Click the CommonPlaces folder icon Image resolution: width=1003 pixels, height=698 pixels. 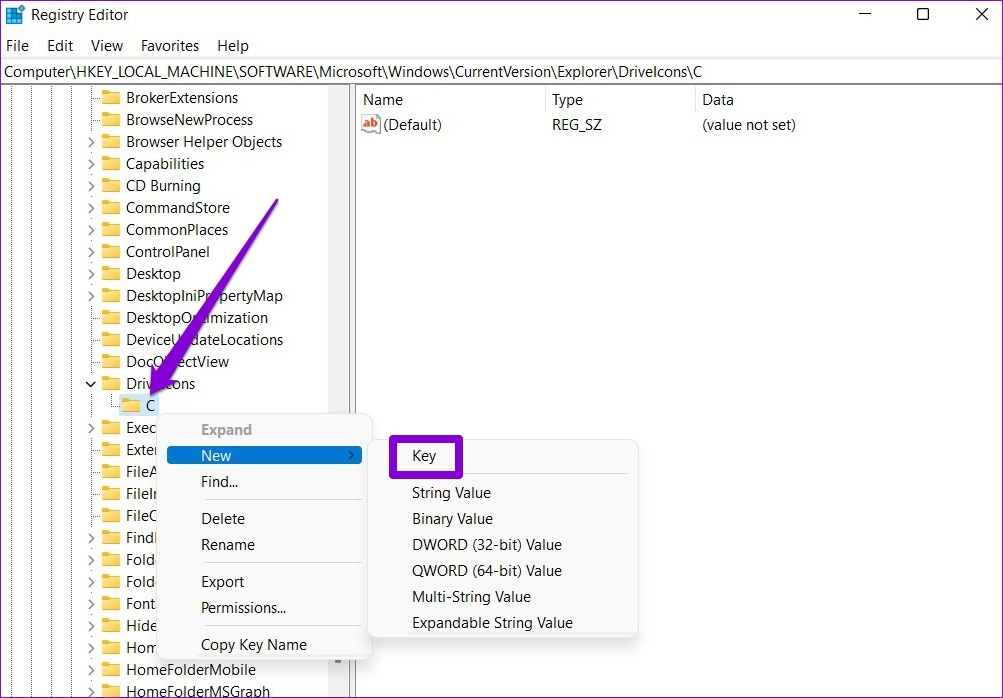111,230
